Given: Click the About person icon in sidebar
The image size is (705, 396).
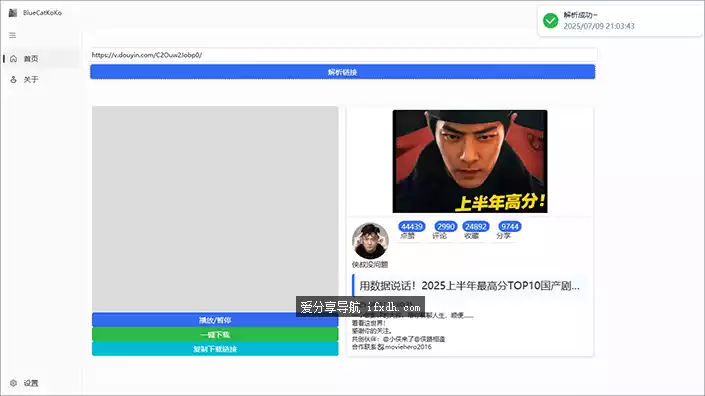Looking at the screenshot, I should click(x=13, y=80).
